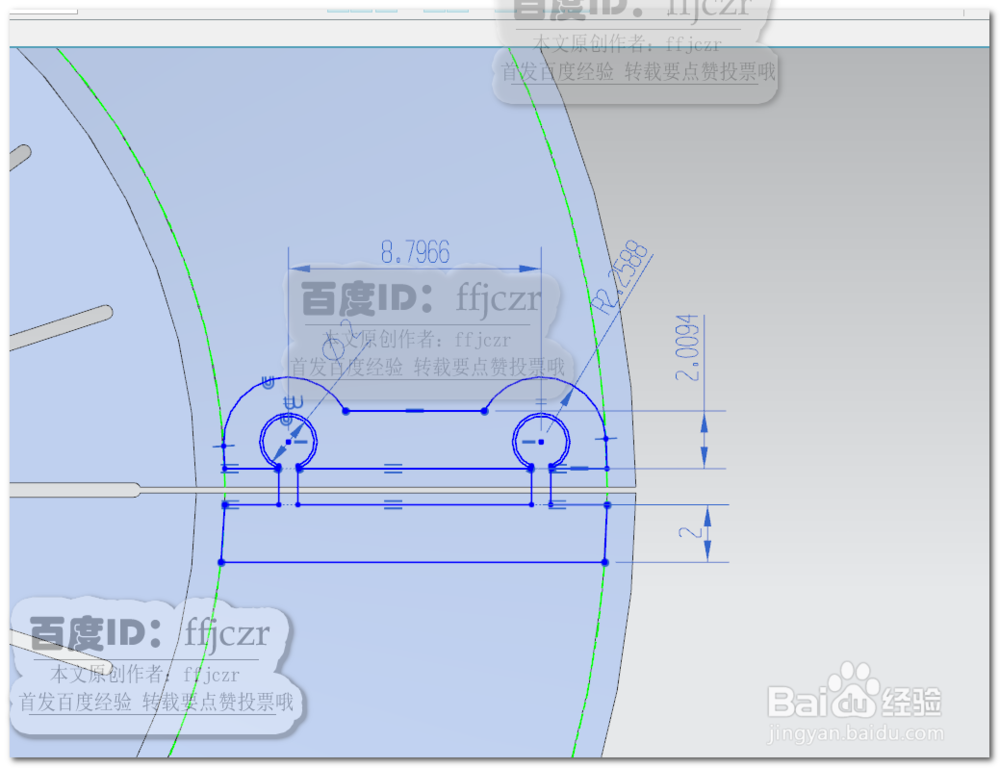The width and height of the screenshot is (1000, 768).
Task: Select the bottom horizontal line of sketch rectangle
Action: [x=413, y=563]
